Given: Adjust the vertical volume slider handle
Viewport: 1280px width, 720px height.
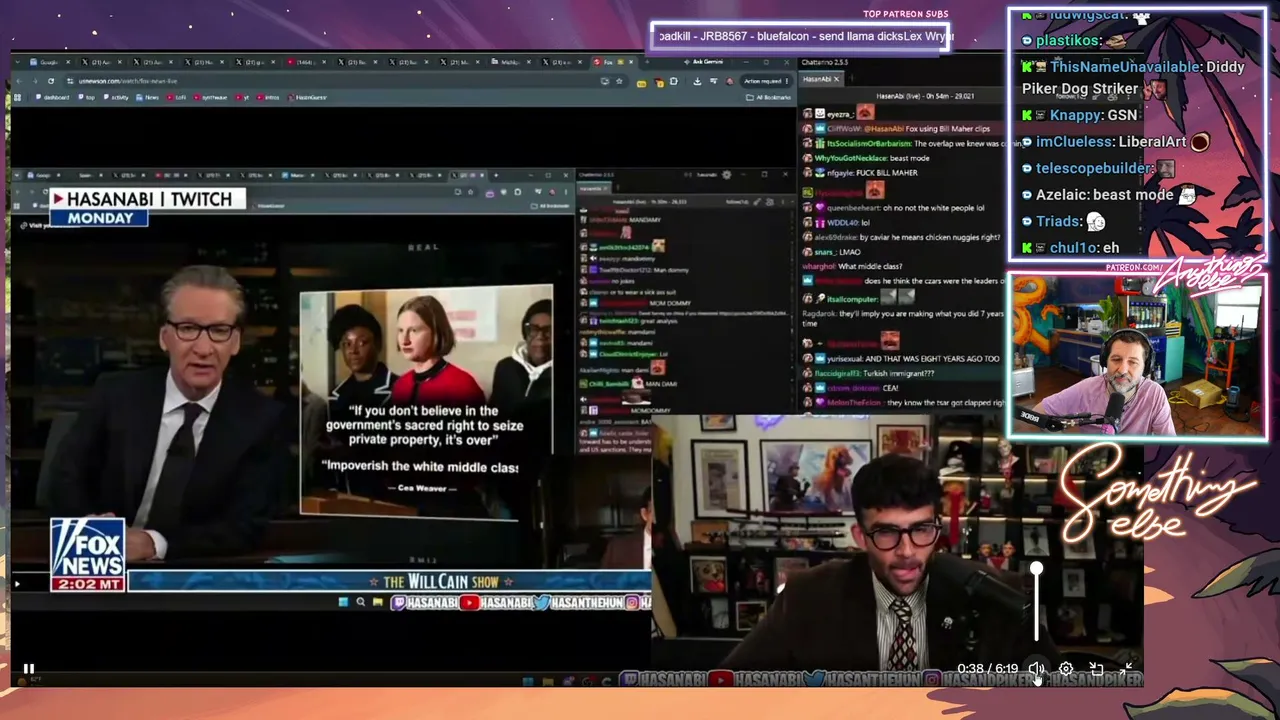Looking at the screenshot, I should 1037,569.
